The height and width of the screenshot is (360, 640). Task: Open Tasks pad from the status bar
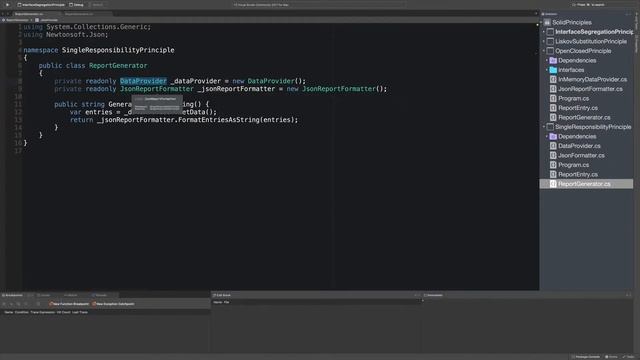pyautogui.click(x=629, y=357)
